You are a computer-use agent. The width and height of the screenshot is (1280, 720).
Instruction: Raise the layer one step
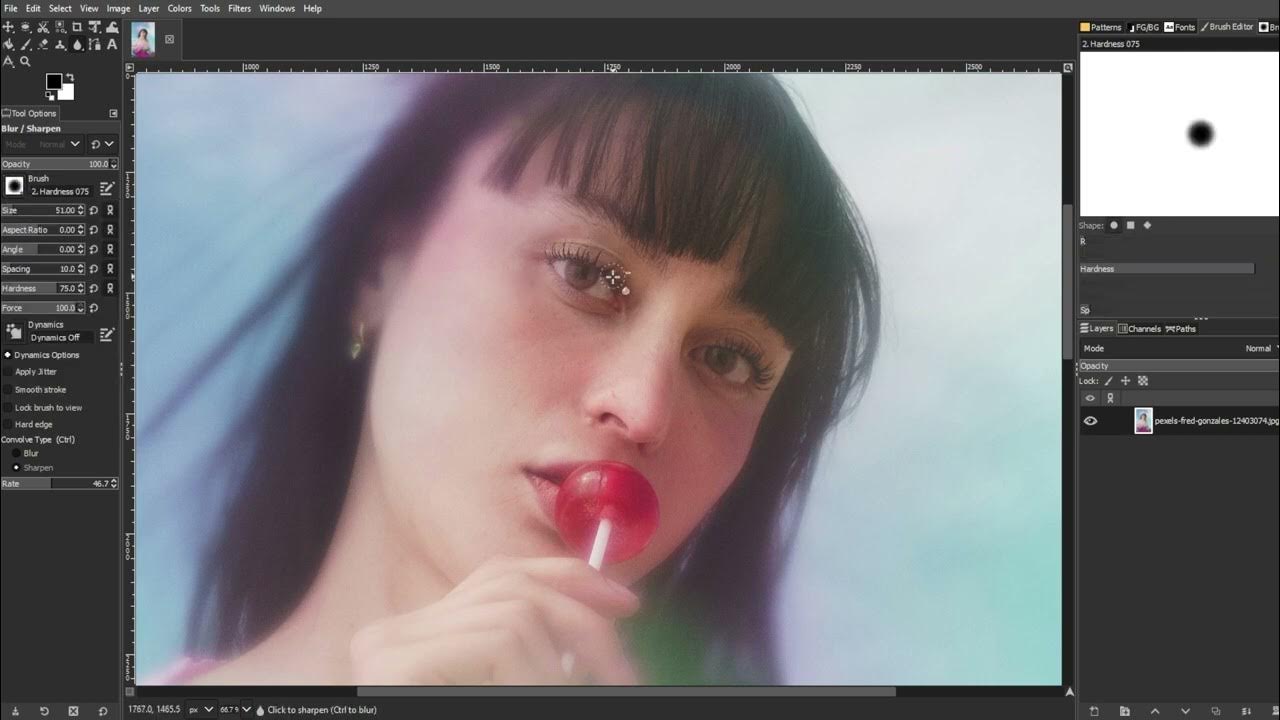[x=1155, y=711]
